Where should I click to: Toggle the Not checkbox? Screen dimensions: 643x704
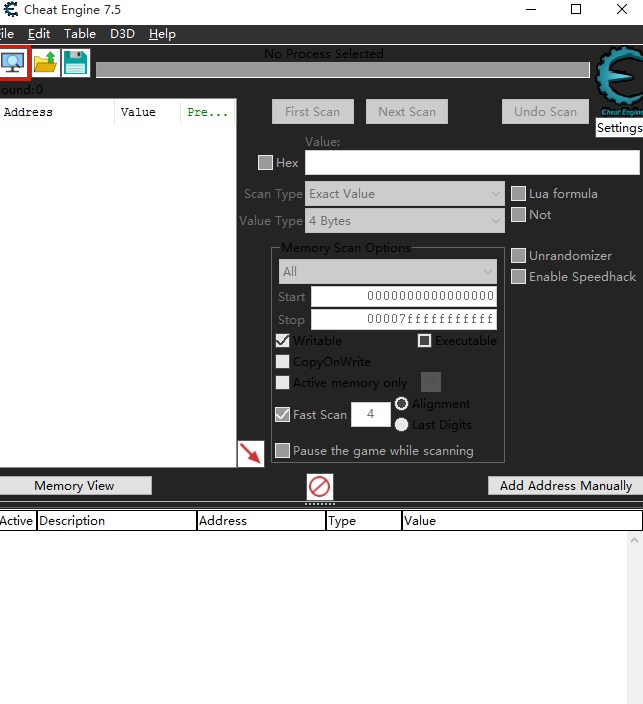tap(518, 215)
